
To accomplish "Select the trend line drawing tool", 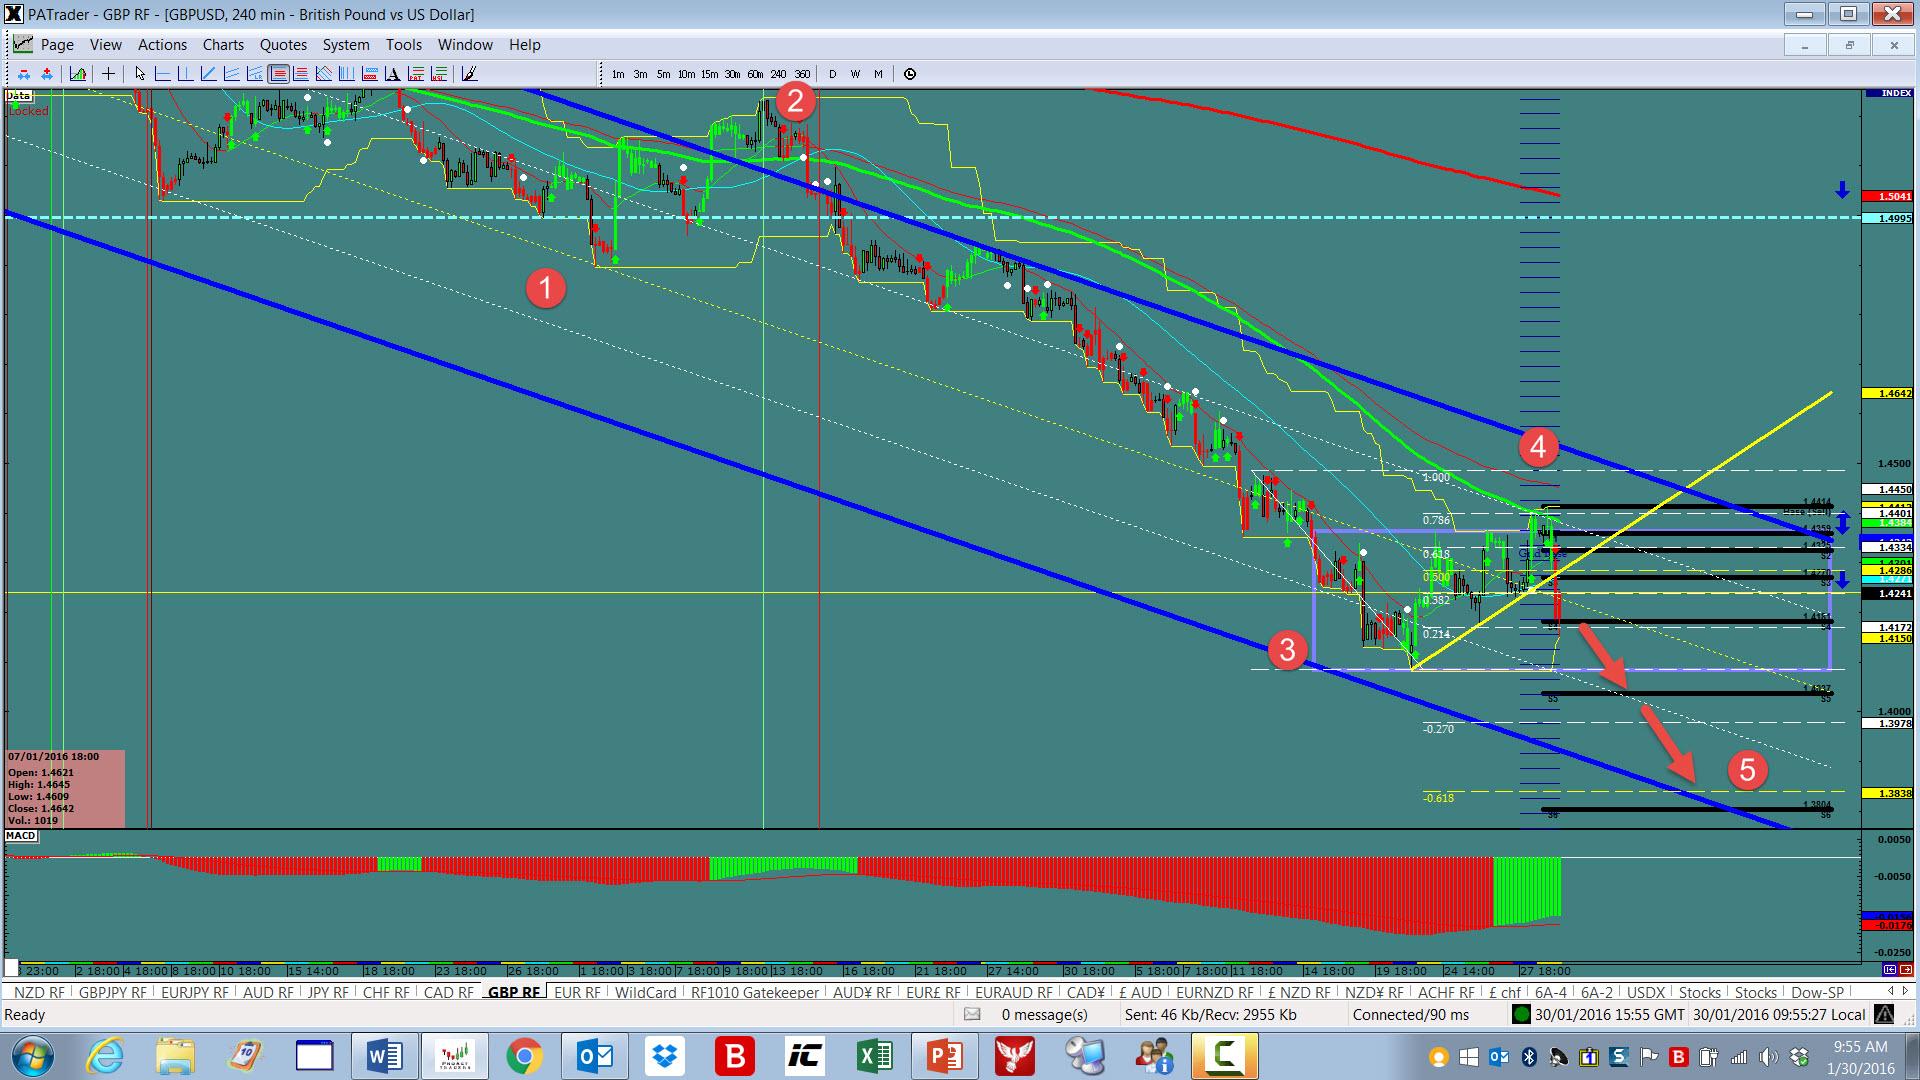I will coord(208,73).
